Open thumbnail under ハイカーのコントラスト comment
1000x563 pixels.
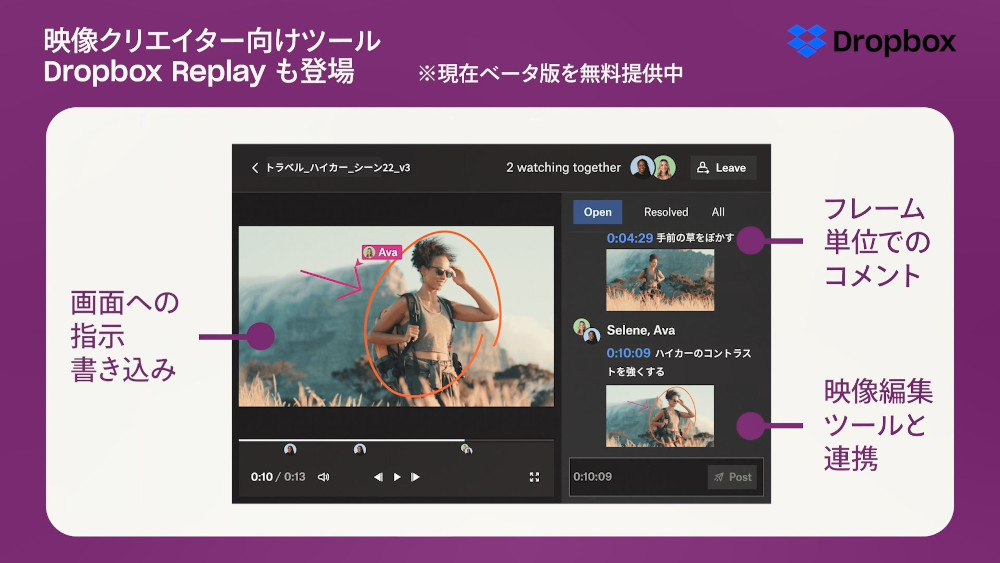point(660,416)
